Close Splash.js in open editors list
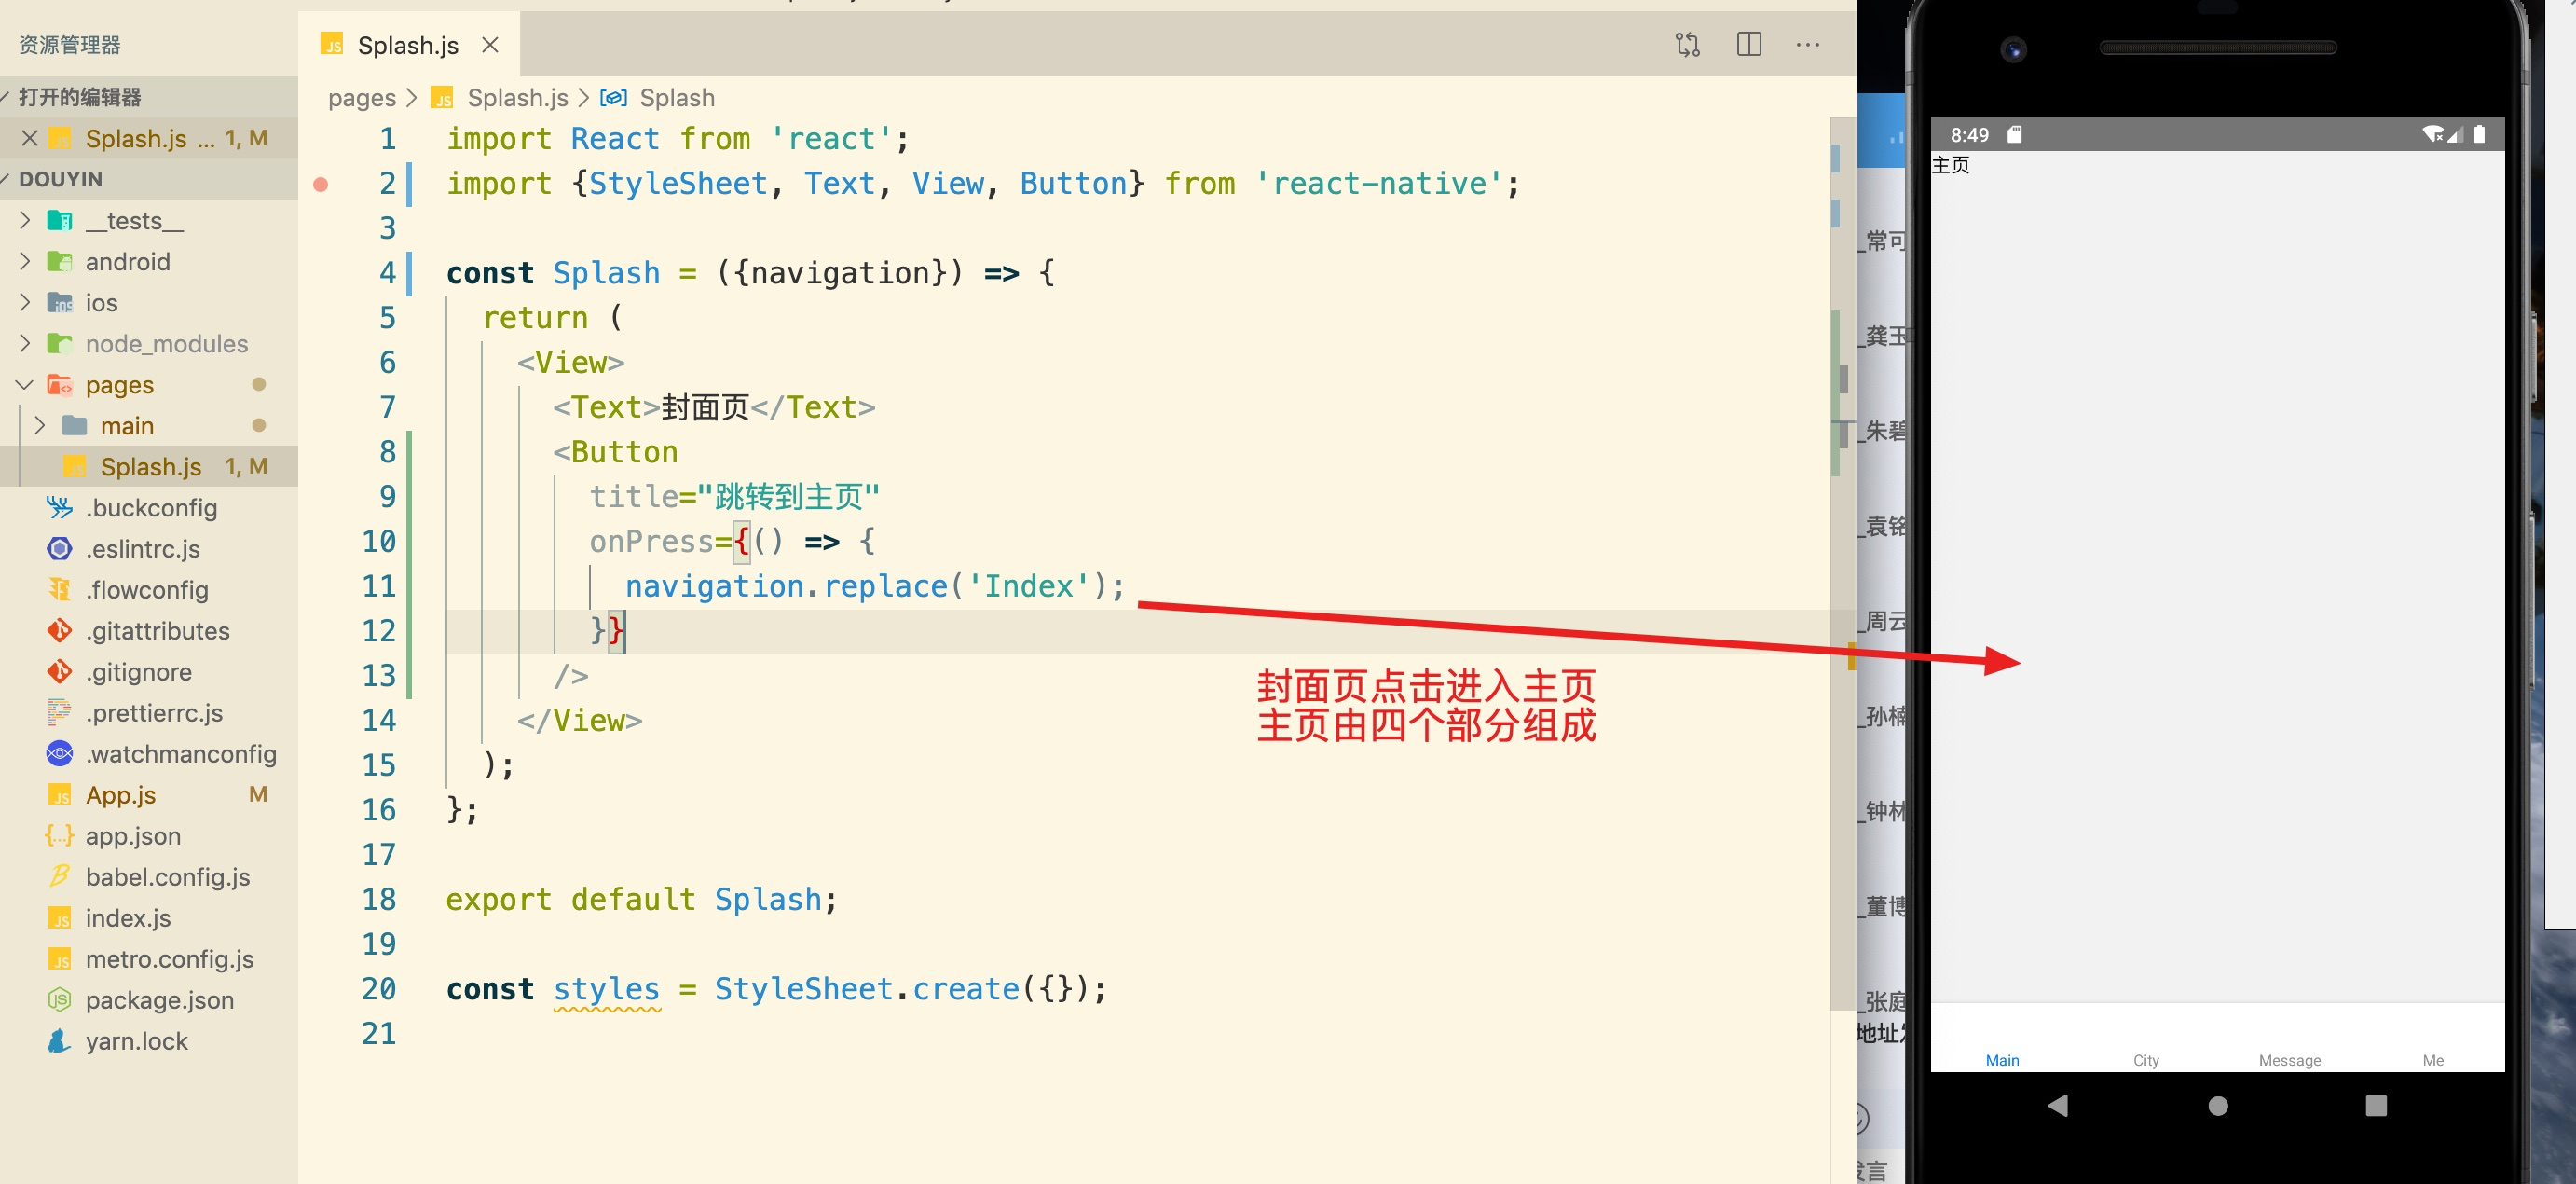Viewport: 2576px width, 1184px height. tap(30, 138)
